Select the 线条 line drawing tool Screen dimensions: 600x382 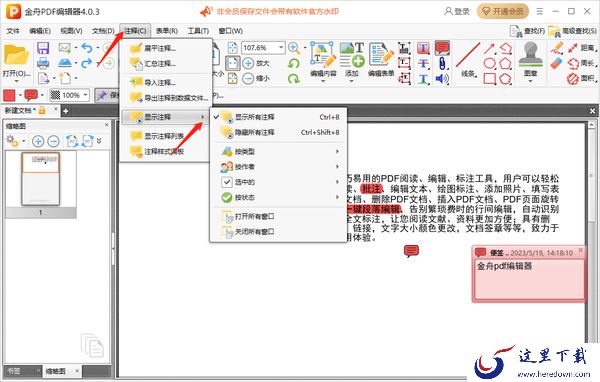point(468,60)
